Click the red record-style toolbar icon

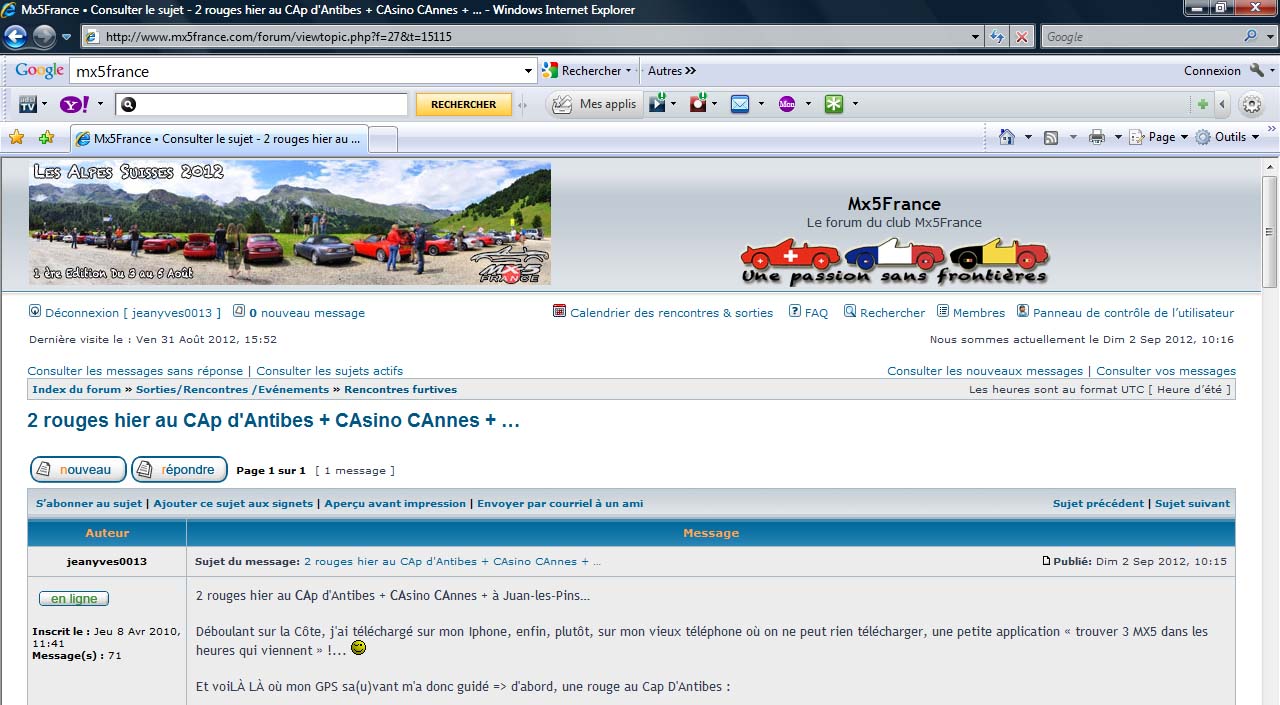(698, 103)
